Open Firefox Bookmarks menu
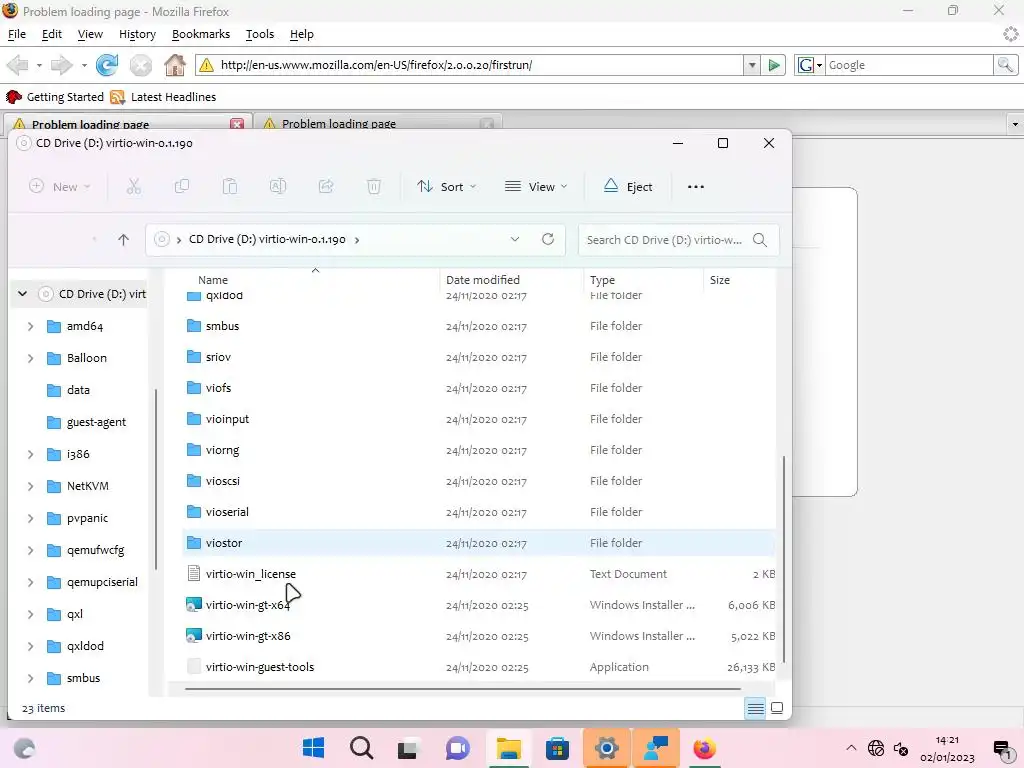 200,34
